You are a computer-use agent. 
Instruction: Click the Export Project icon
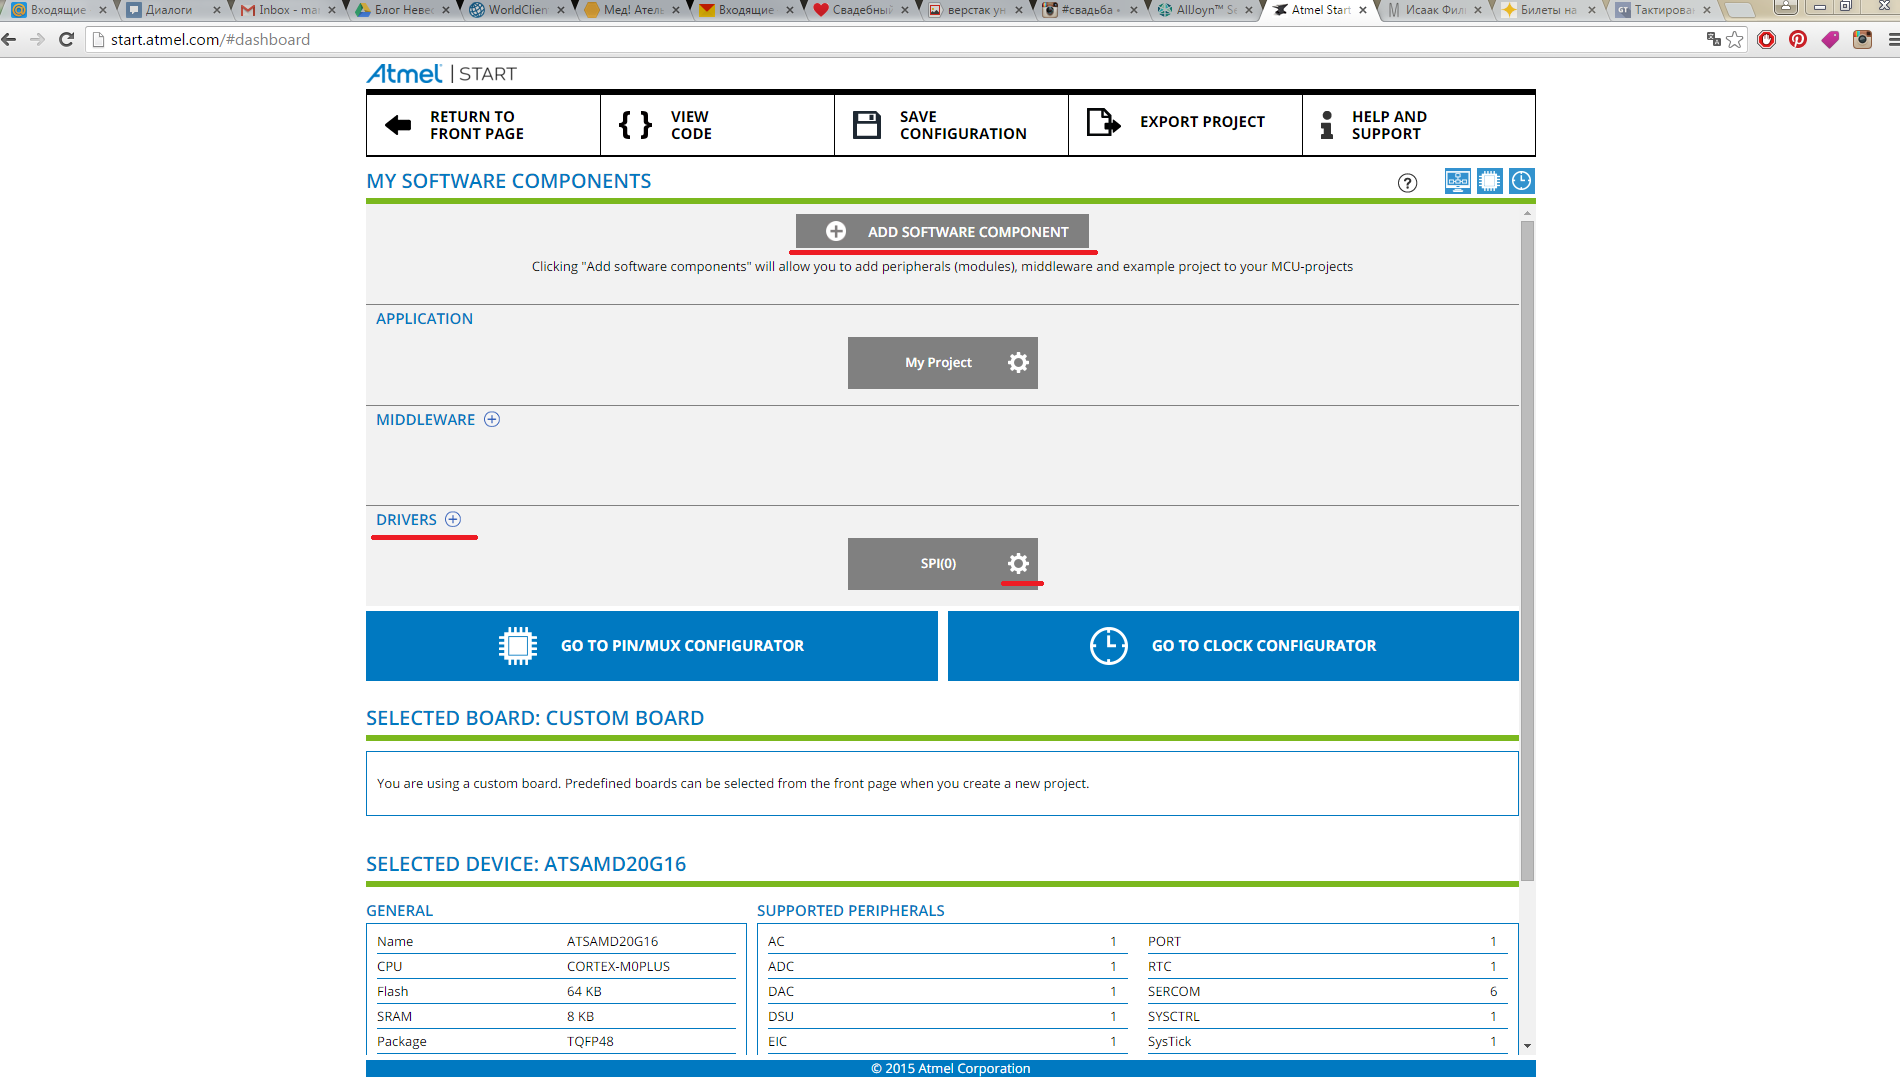(x=1104, y=122)
